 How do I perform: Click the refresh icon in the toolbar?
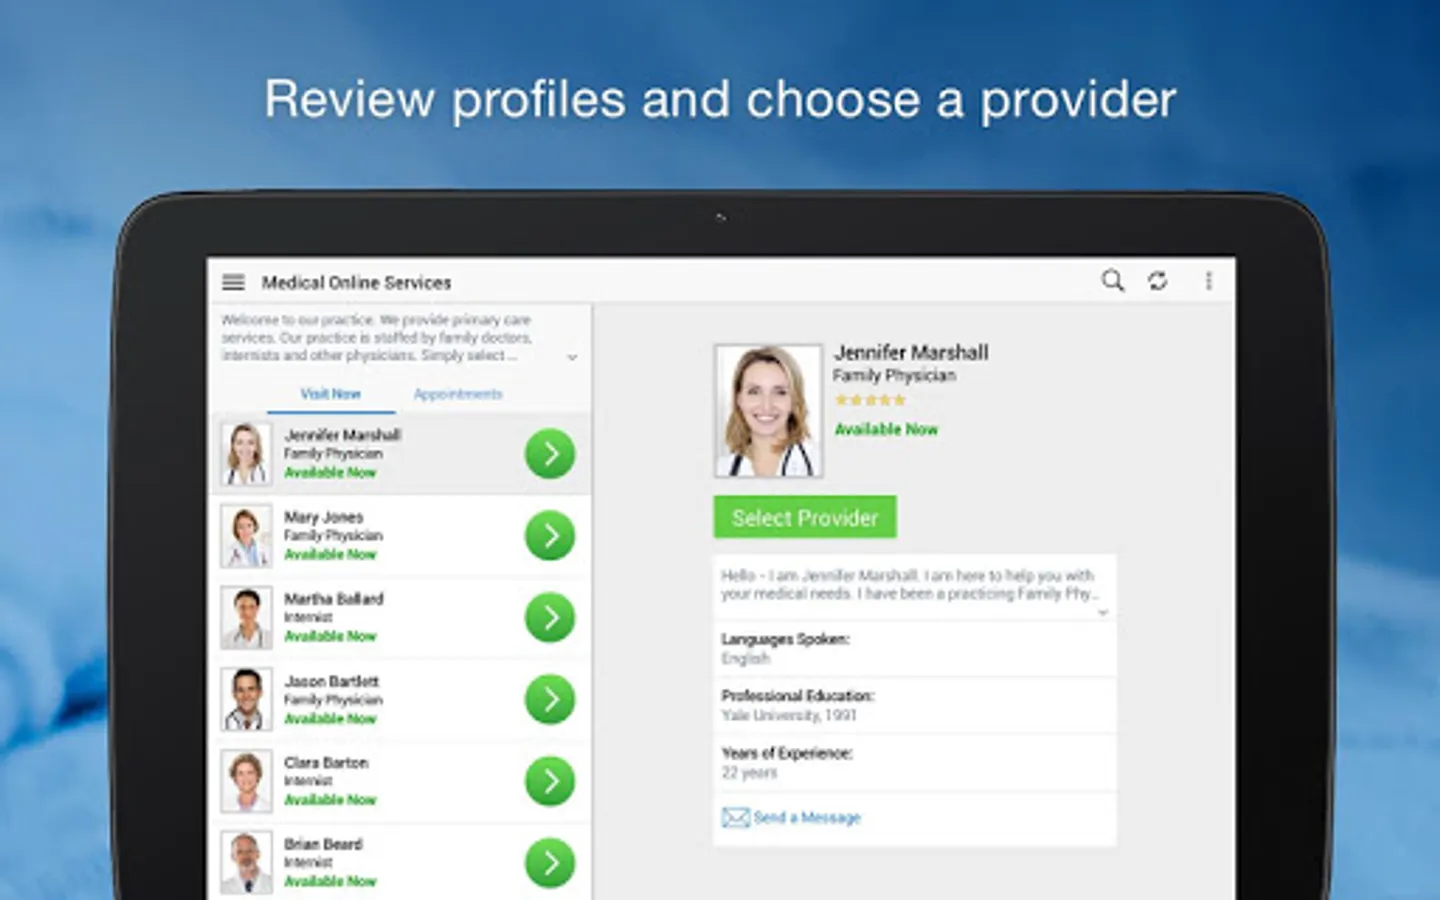[x=1158, y=281]
